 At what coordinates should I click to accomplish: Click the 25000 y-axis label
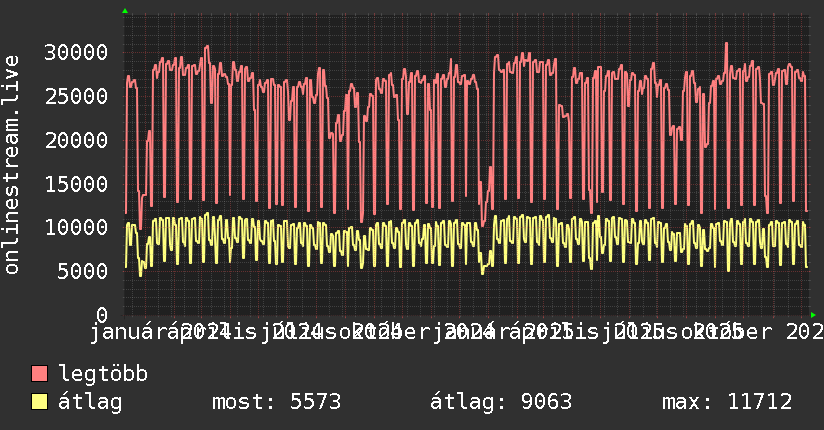[x=76, y=96]
